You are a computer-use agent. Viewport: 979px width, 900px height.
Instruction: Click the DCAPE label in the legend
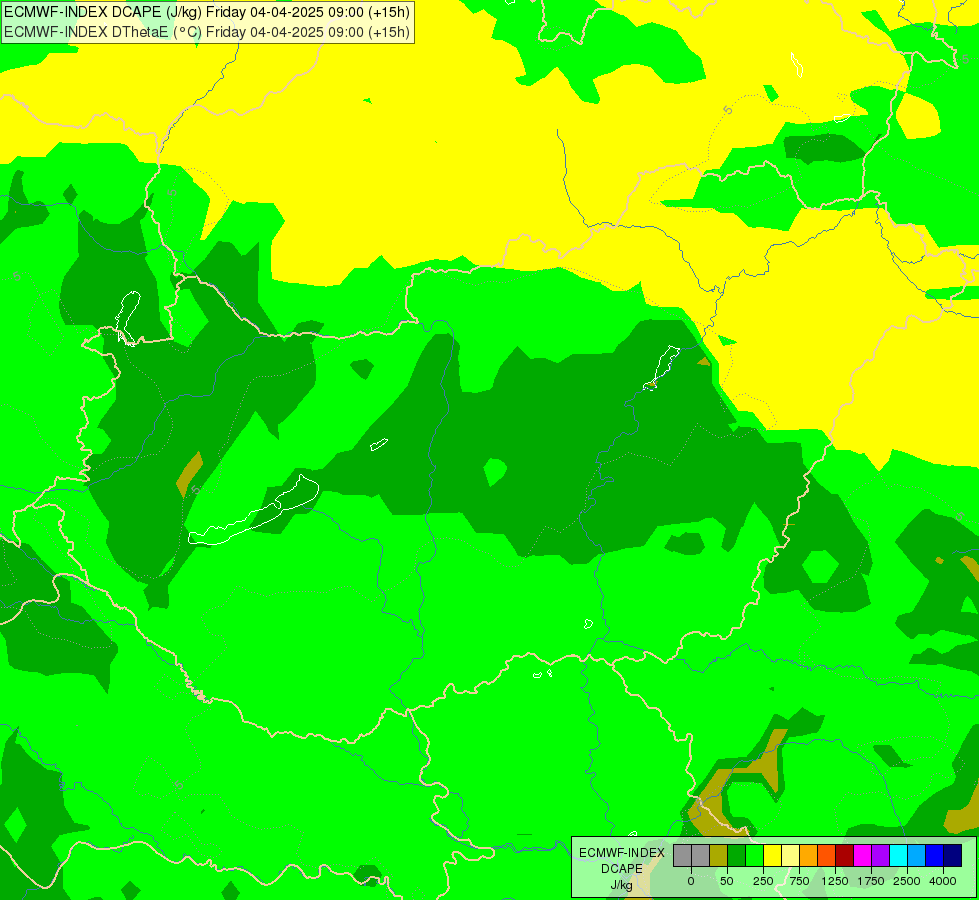[x=622, y=869]
